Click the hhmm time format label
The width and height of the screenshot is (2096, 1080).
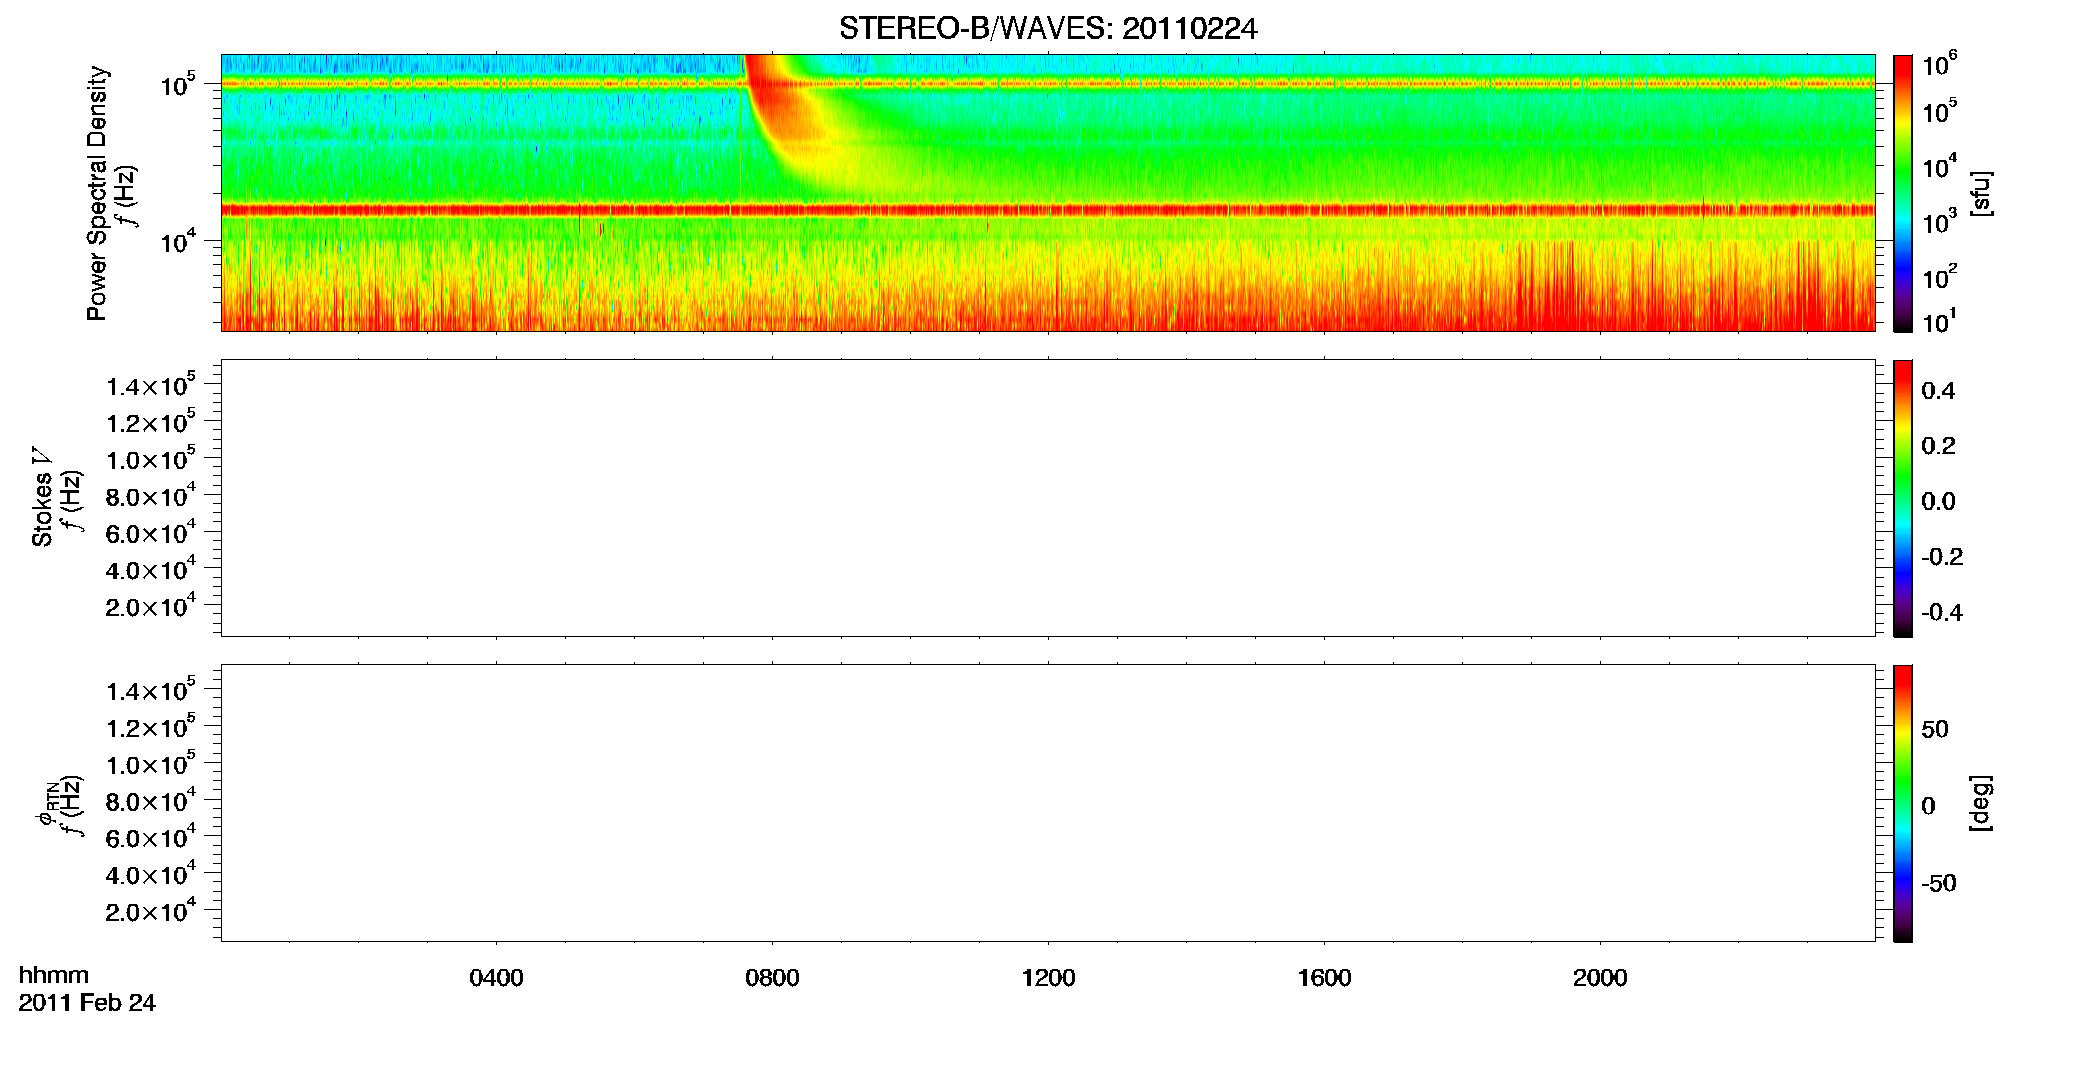(x=54, y=975)
